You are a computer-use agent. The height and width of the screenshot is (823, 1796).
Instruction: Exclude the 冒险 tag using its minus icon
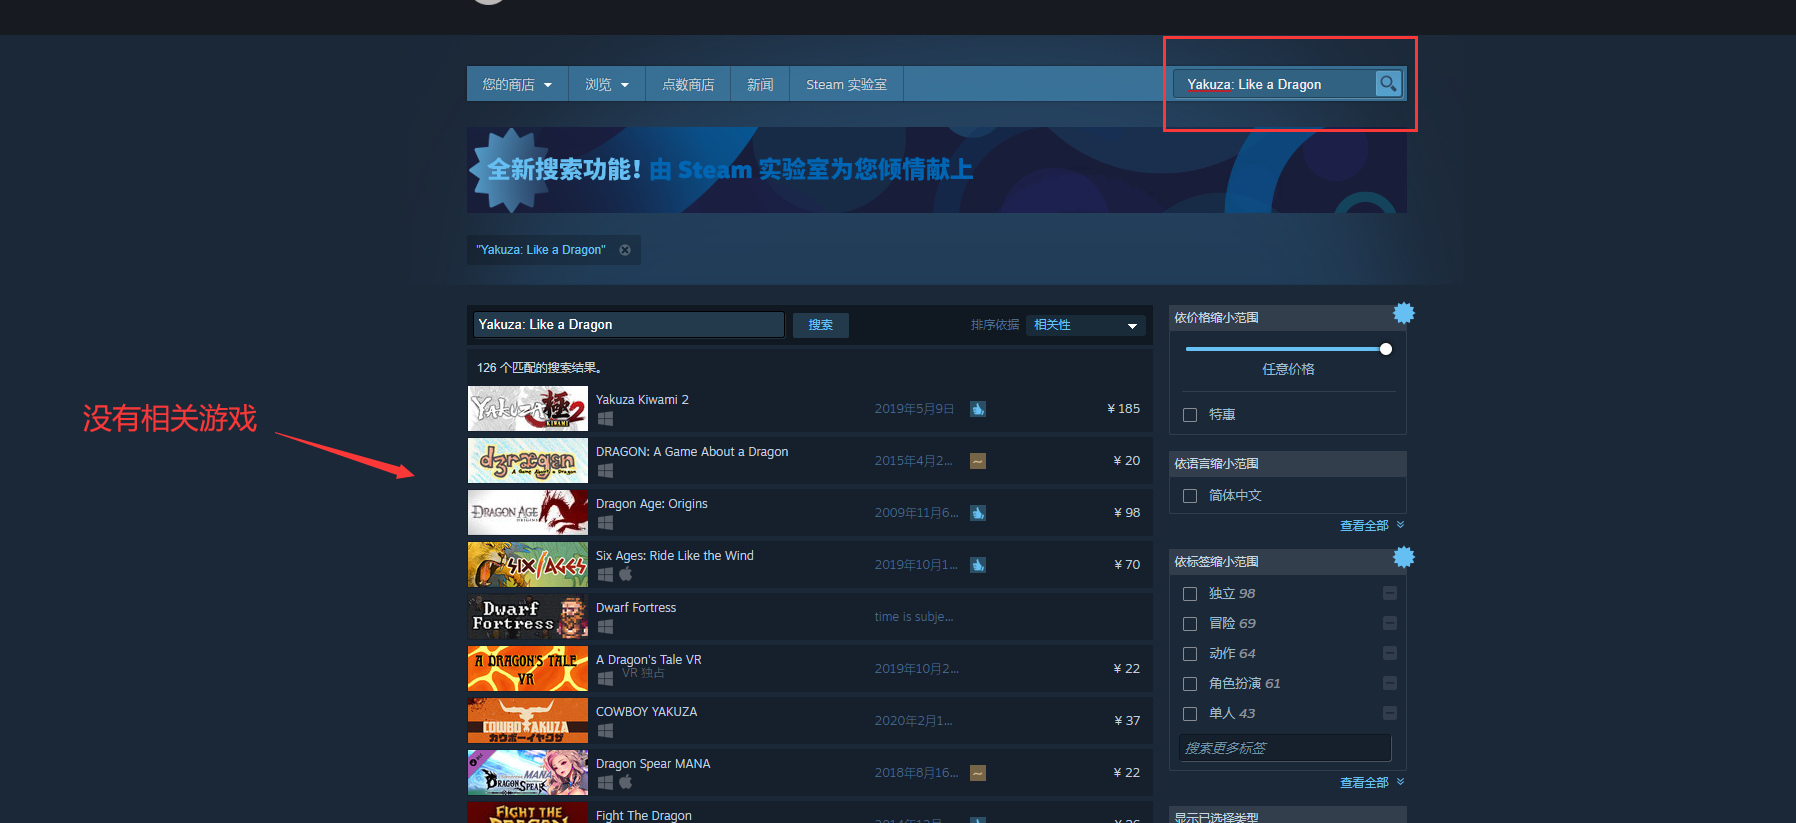coord(1390,623)
